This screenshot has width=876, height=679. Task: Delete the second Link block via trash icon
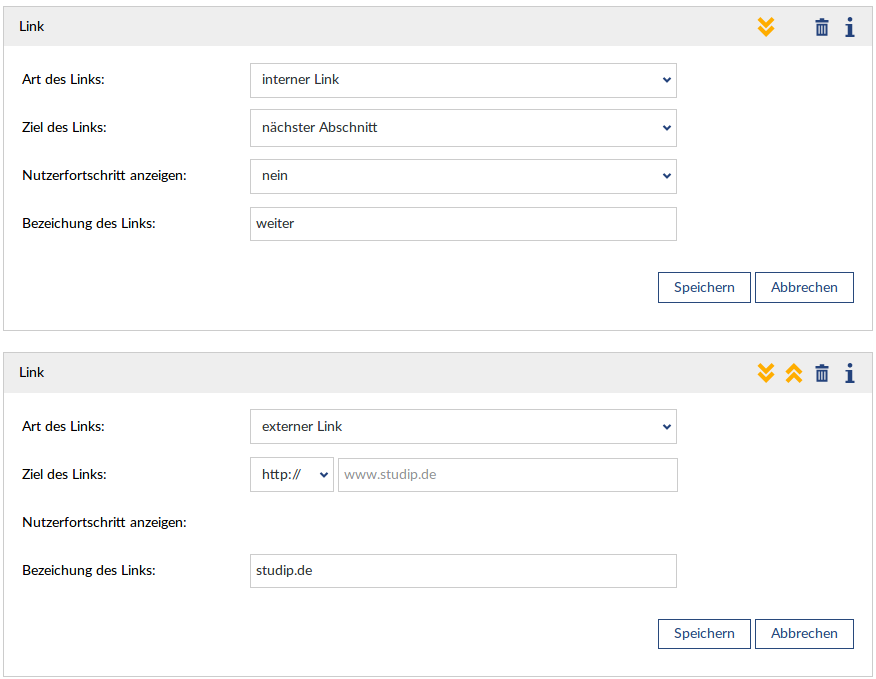pyautogui.click(x=822, y=373)
